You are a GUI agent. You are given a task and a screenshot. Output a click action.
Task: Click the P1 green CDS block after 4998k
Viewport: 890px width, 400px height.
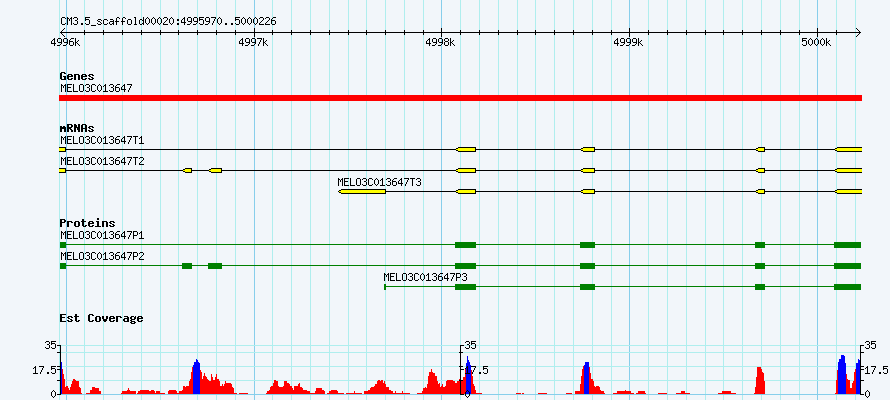[x=465, y=245]
